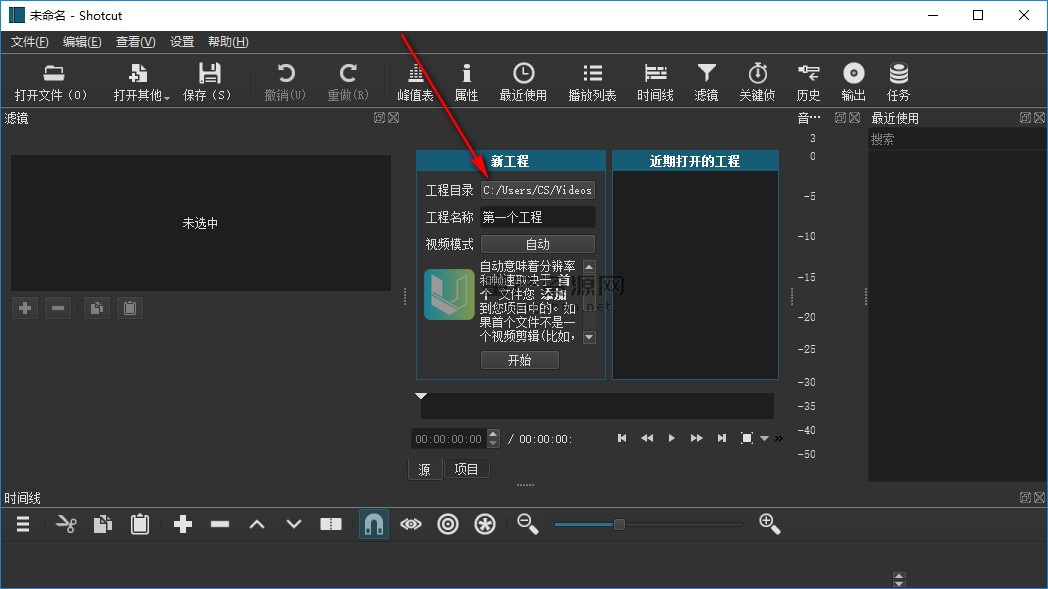Remove selected filter with minus button

pos(57,308)
